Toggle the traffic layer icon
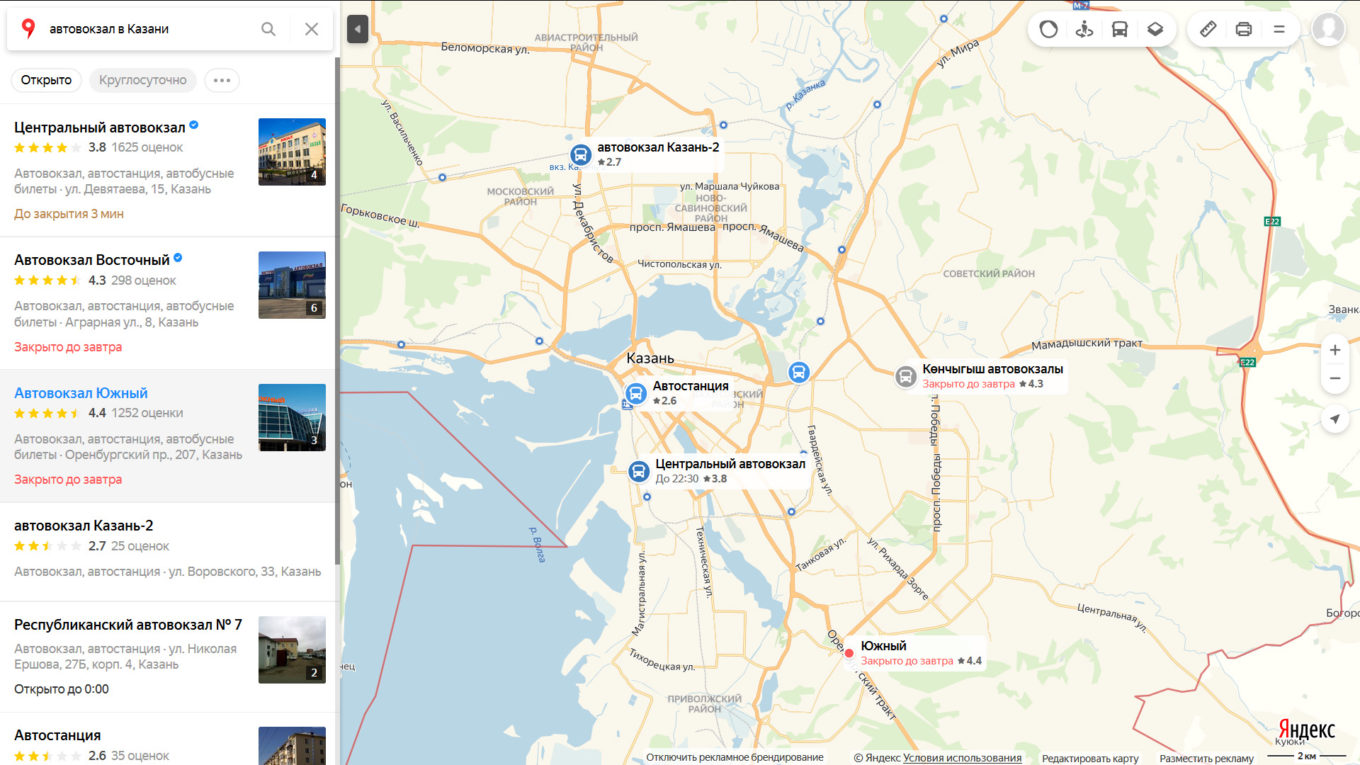Screen dimensions: 1360x765 click(x=1048, y=29)
